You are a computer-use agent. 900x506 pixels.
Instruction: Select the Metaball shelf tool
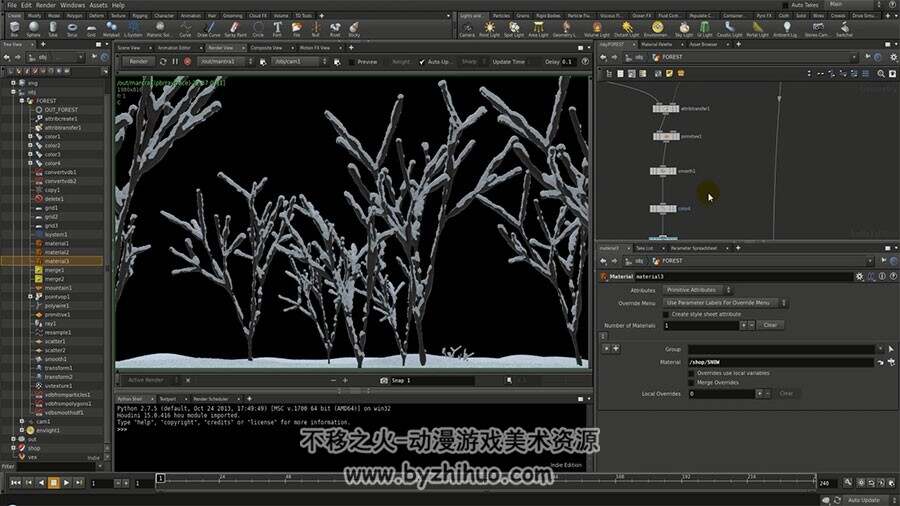tap(111, 28)
